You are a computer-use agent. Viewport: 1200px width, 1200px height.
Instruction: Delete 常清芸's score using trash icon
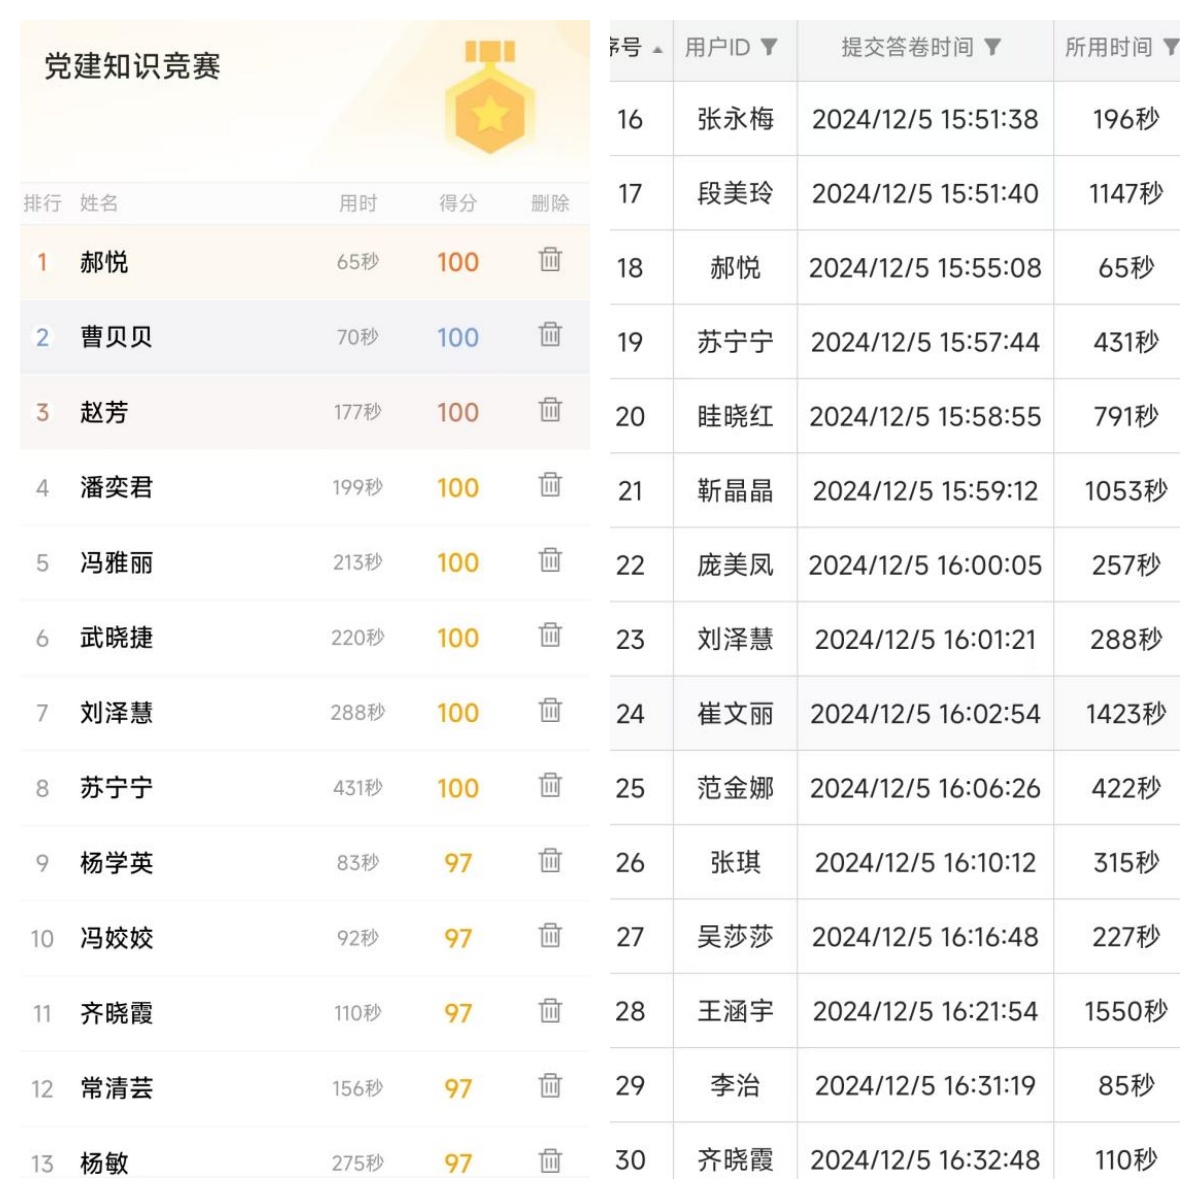click(550, 1085)
